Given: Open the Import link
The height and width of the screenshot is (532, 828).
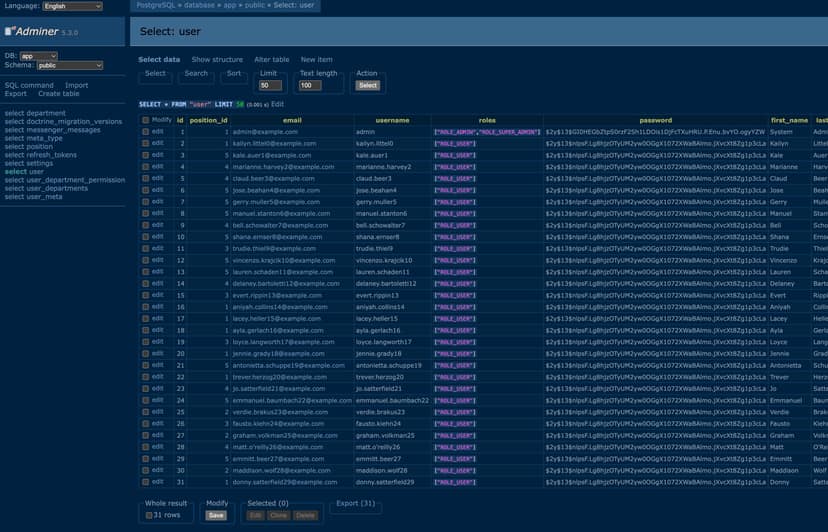Looking at the screenshot, I should [77, 85].
